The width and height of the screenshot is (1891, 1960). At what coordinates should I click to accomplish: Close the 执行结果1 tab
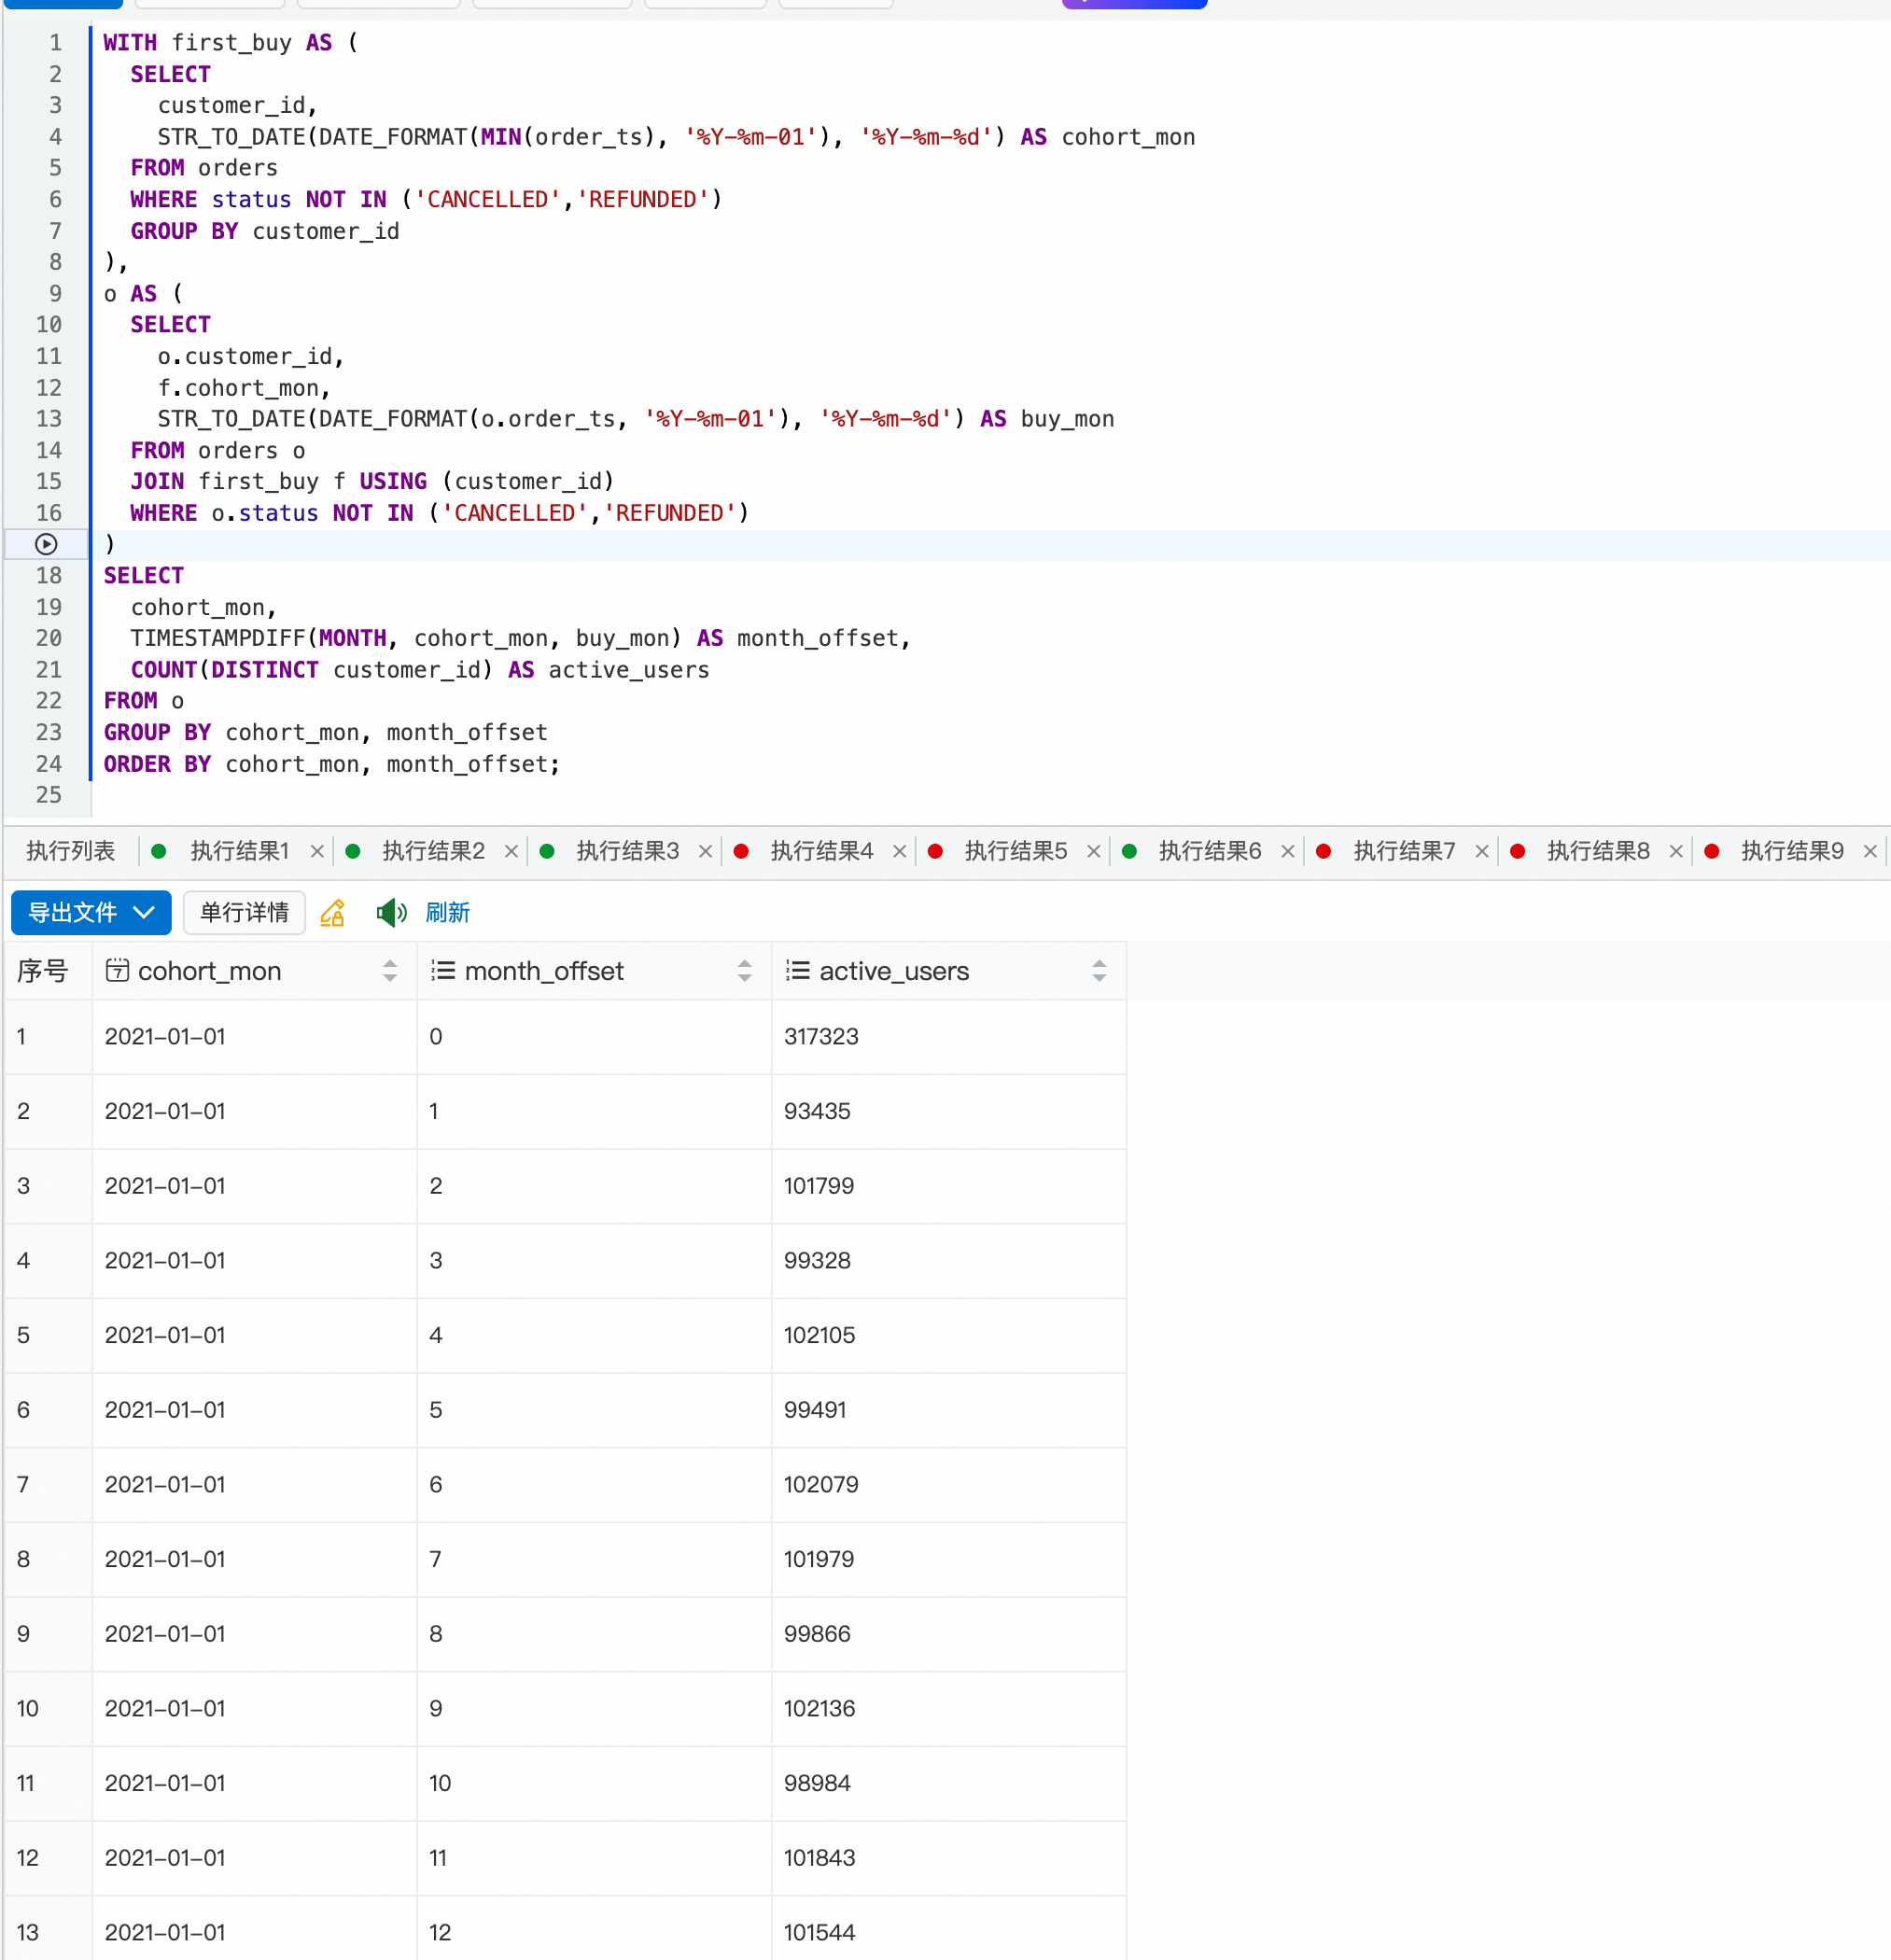[x=317, y=851]
